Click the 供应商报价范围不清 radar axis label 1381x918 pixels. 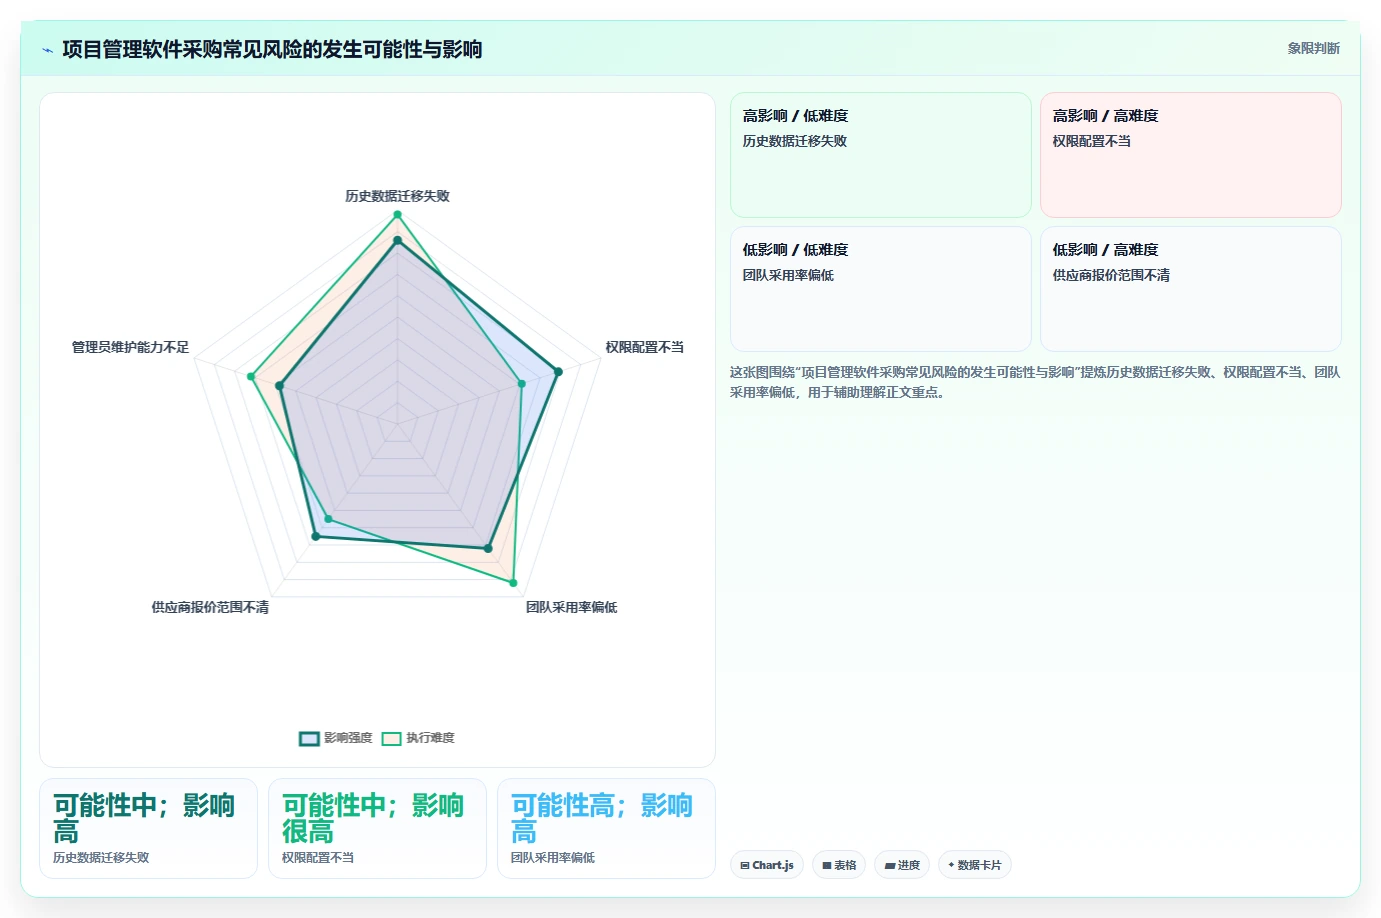point(210,607)
